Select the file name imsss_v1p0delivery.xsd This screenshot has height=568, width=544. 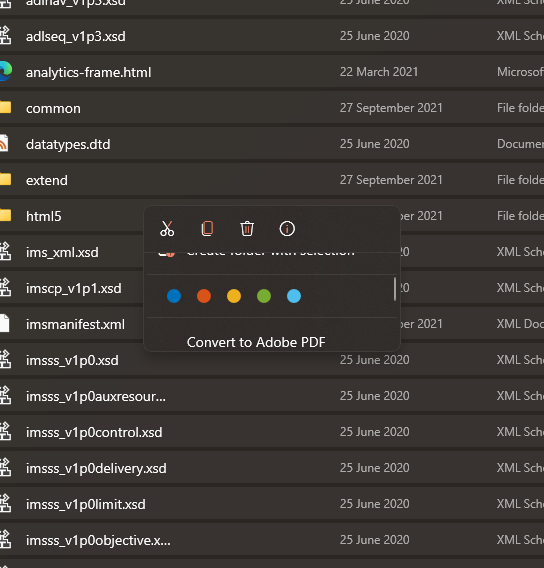tap(96, 468)
